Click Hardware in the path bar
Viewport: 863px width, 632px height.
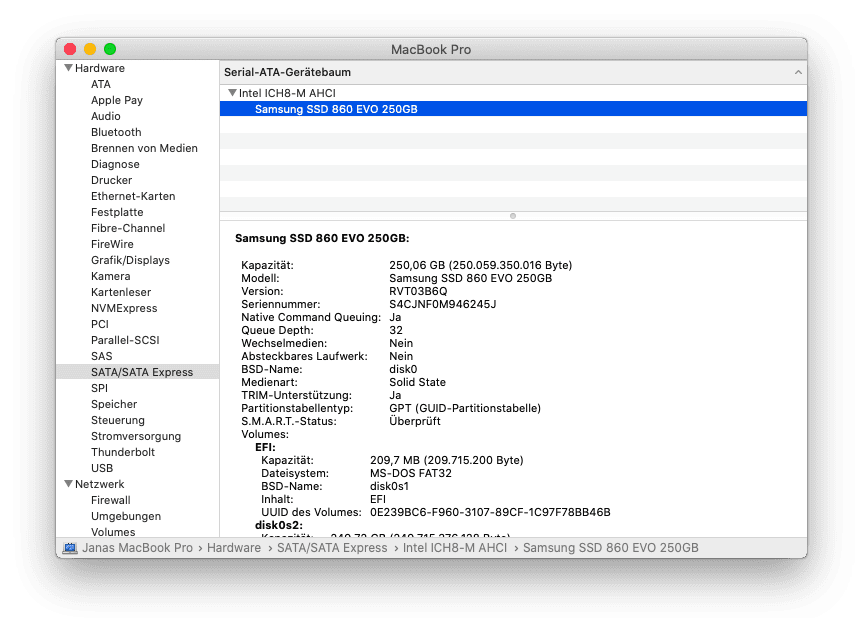pyautogui.click(x=234, y=548)
